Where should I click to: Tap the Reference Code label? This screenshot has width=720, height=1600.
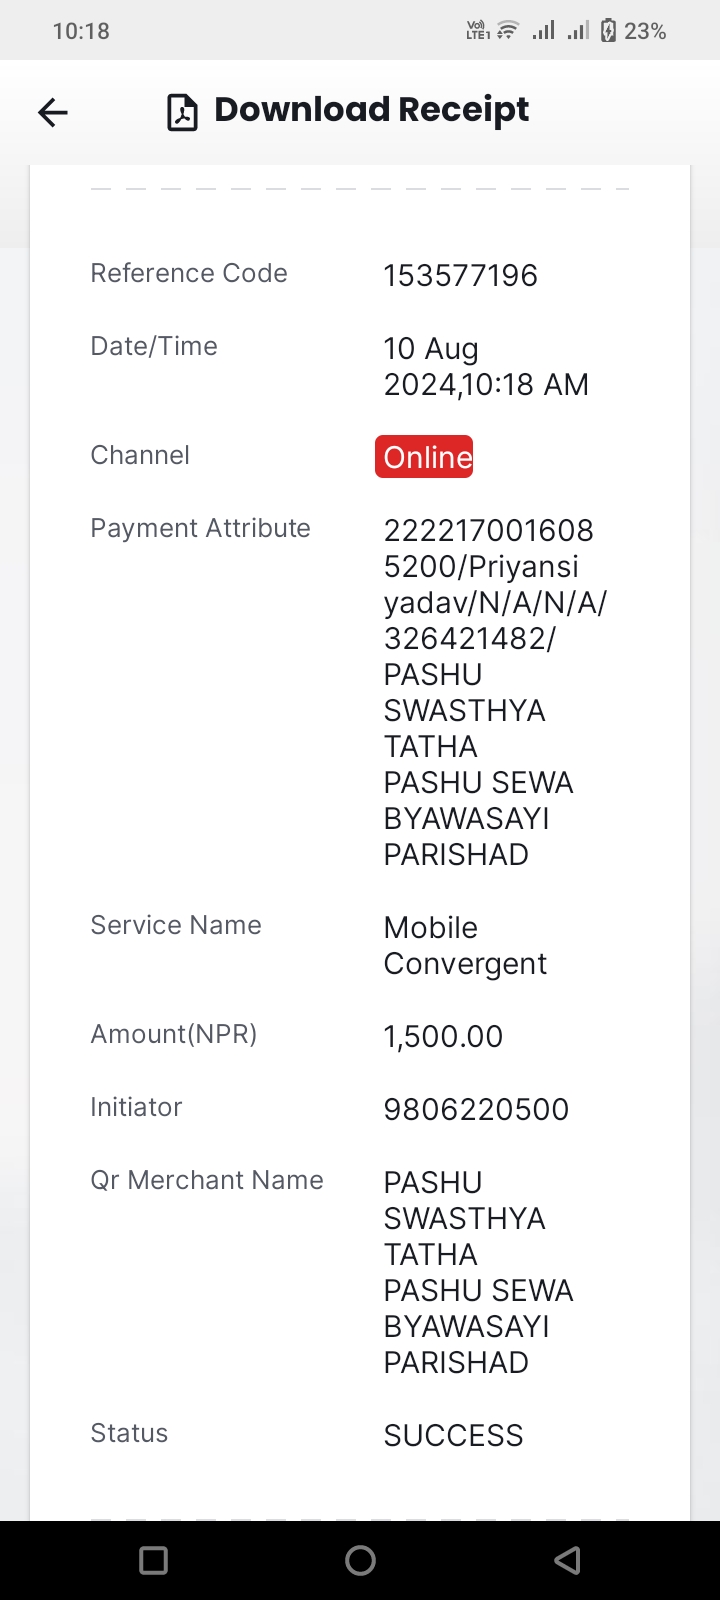[189, 273]
